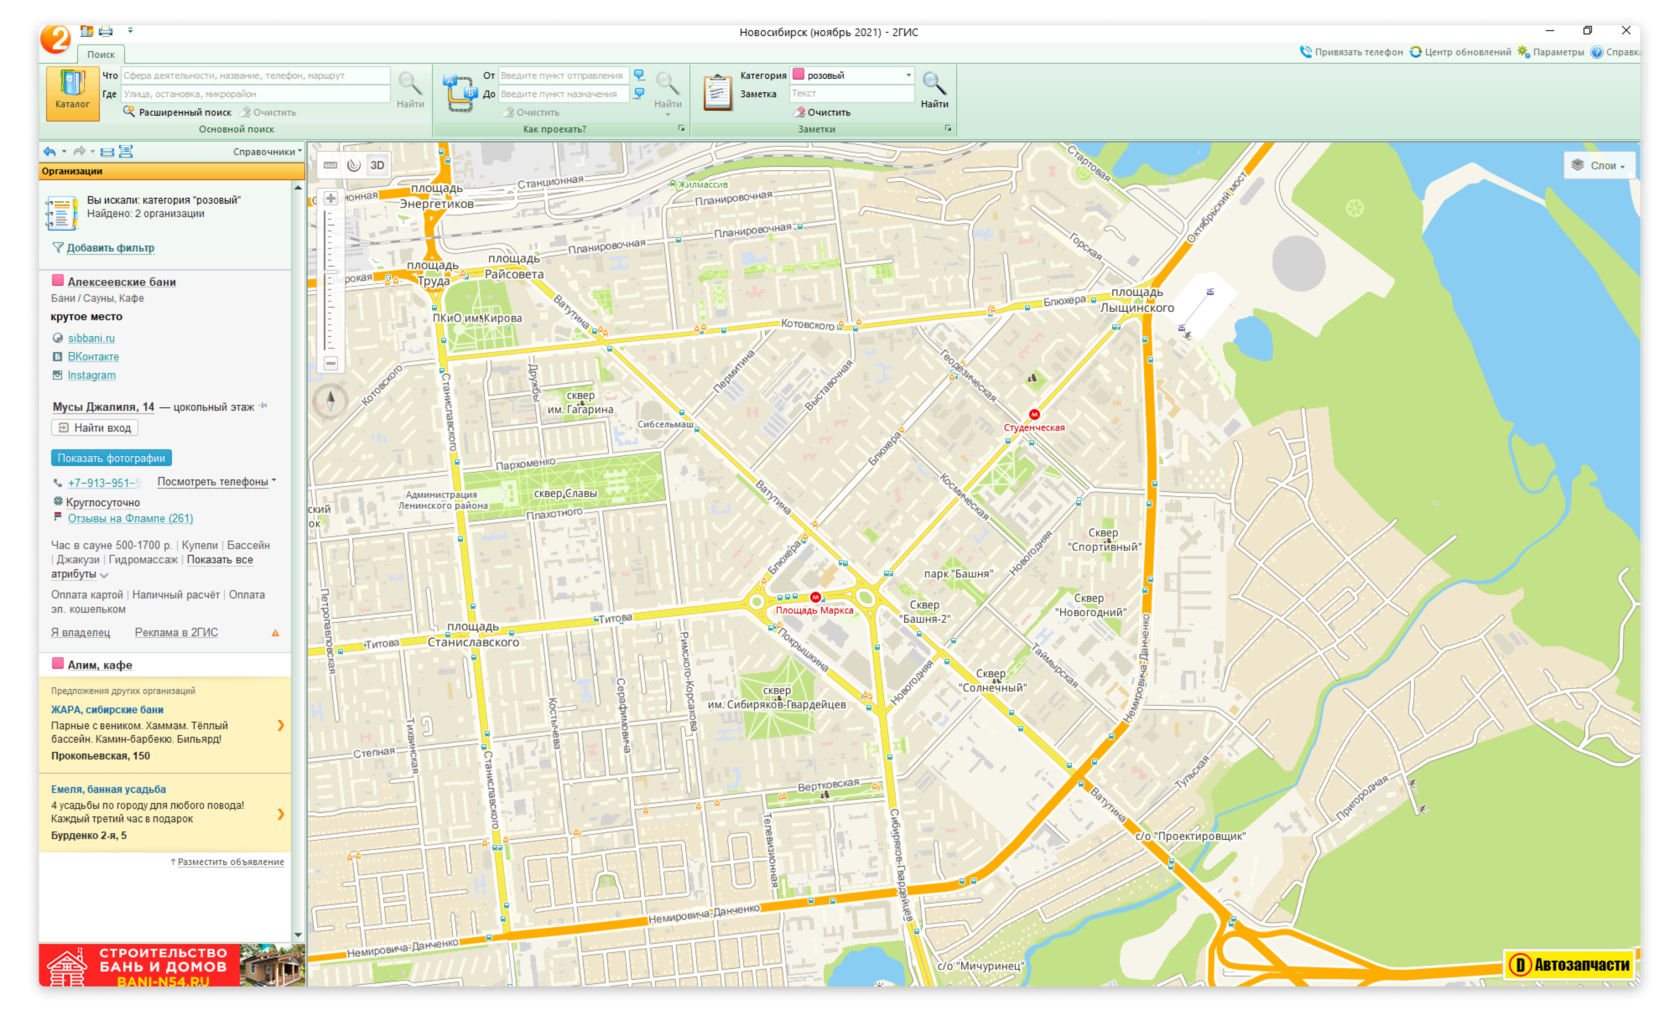1680x1011 pixels.
Task: Click the pink swatch beside Алексеевские бани
Action: pos(57,281)
